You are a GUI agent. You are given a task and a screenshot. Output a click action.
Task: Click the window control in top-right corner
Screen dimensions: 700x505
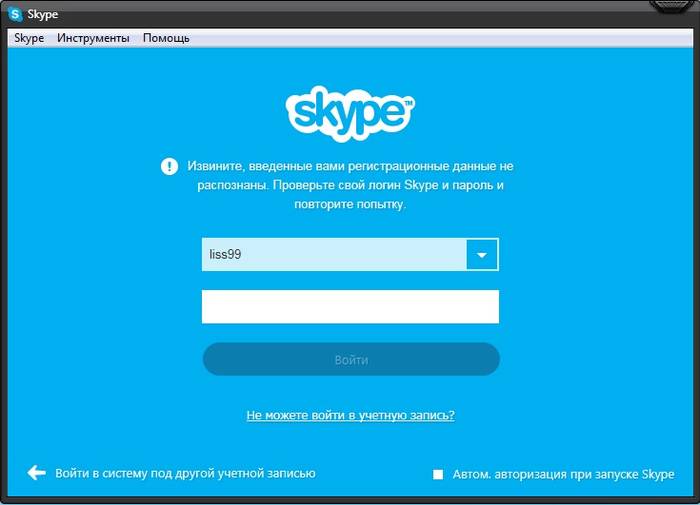673,5
